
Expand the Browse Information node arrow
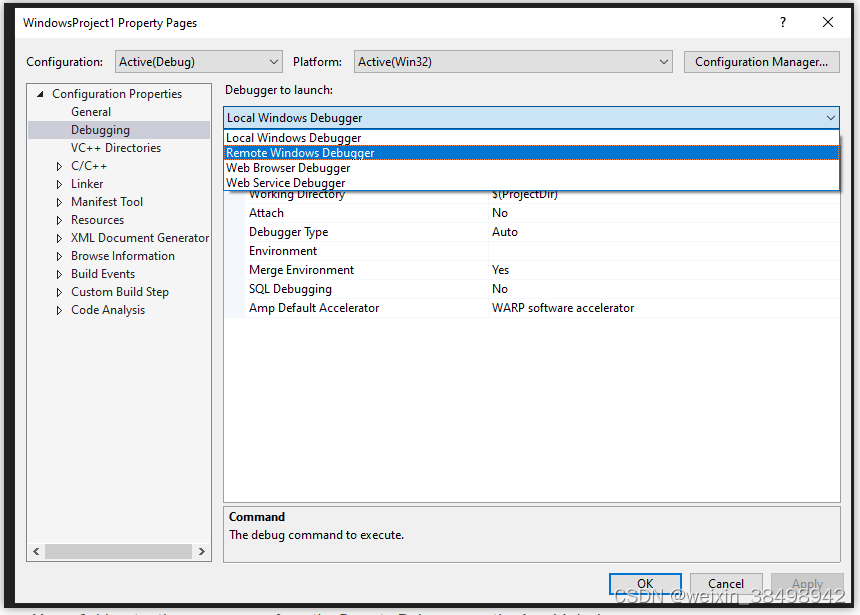[x=59, y=256]
